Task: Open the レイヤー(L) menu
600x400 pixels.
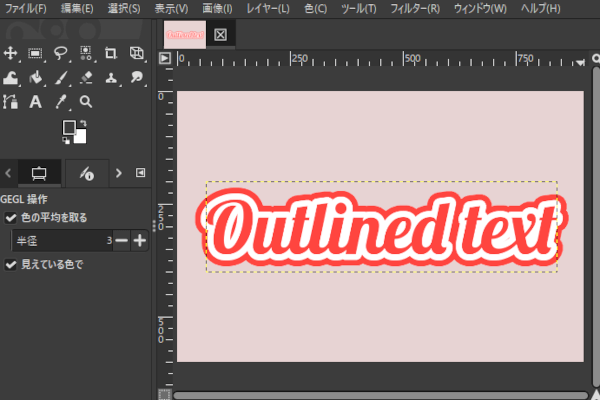Action: 265,9
